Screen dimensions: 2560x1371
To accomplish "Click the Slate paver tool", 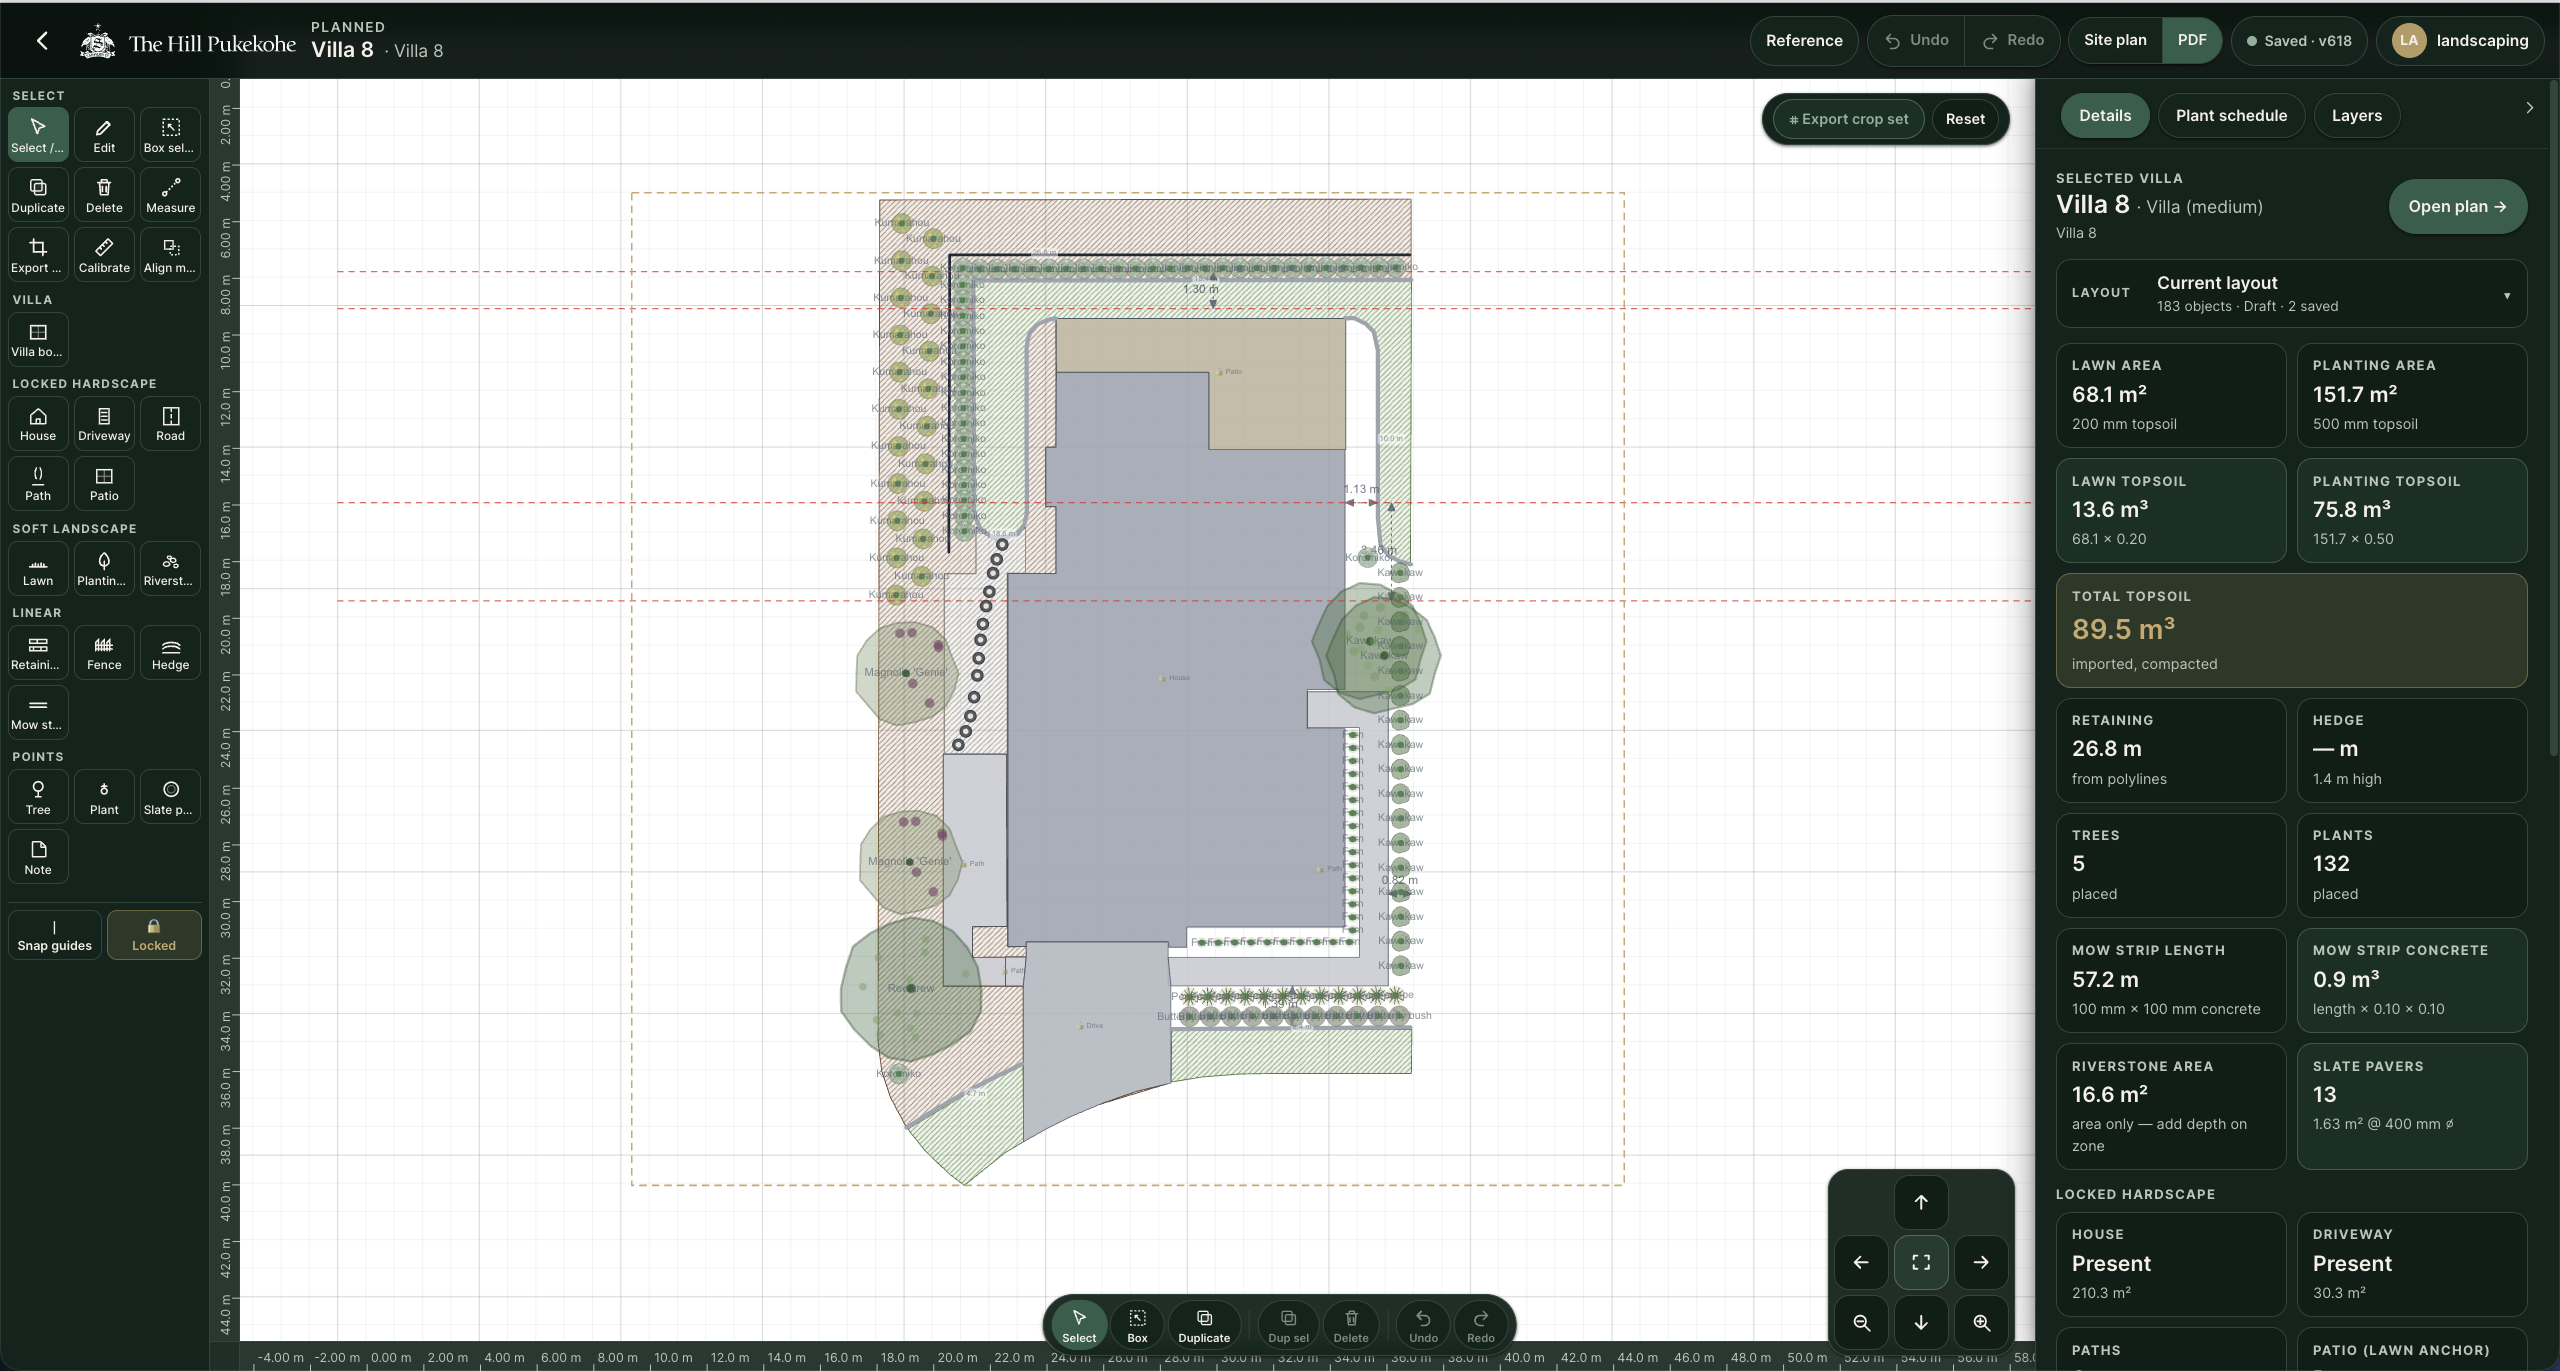I will pos(170,797).
